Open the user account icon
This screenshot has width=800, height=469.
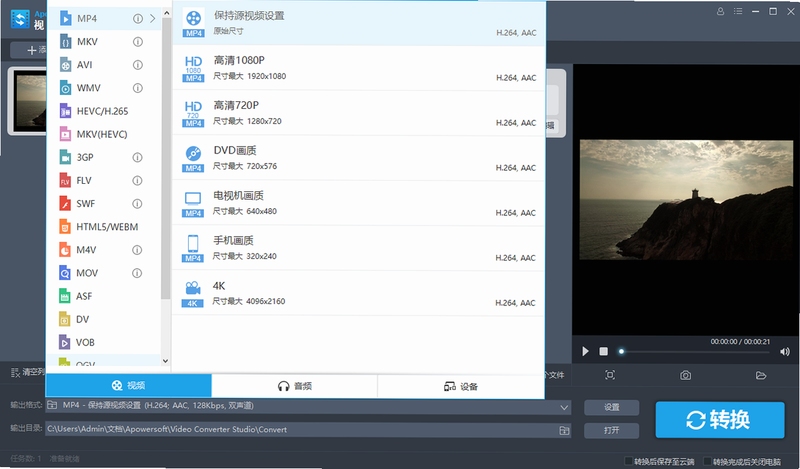click(720, 11)
